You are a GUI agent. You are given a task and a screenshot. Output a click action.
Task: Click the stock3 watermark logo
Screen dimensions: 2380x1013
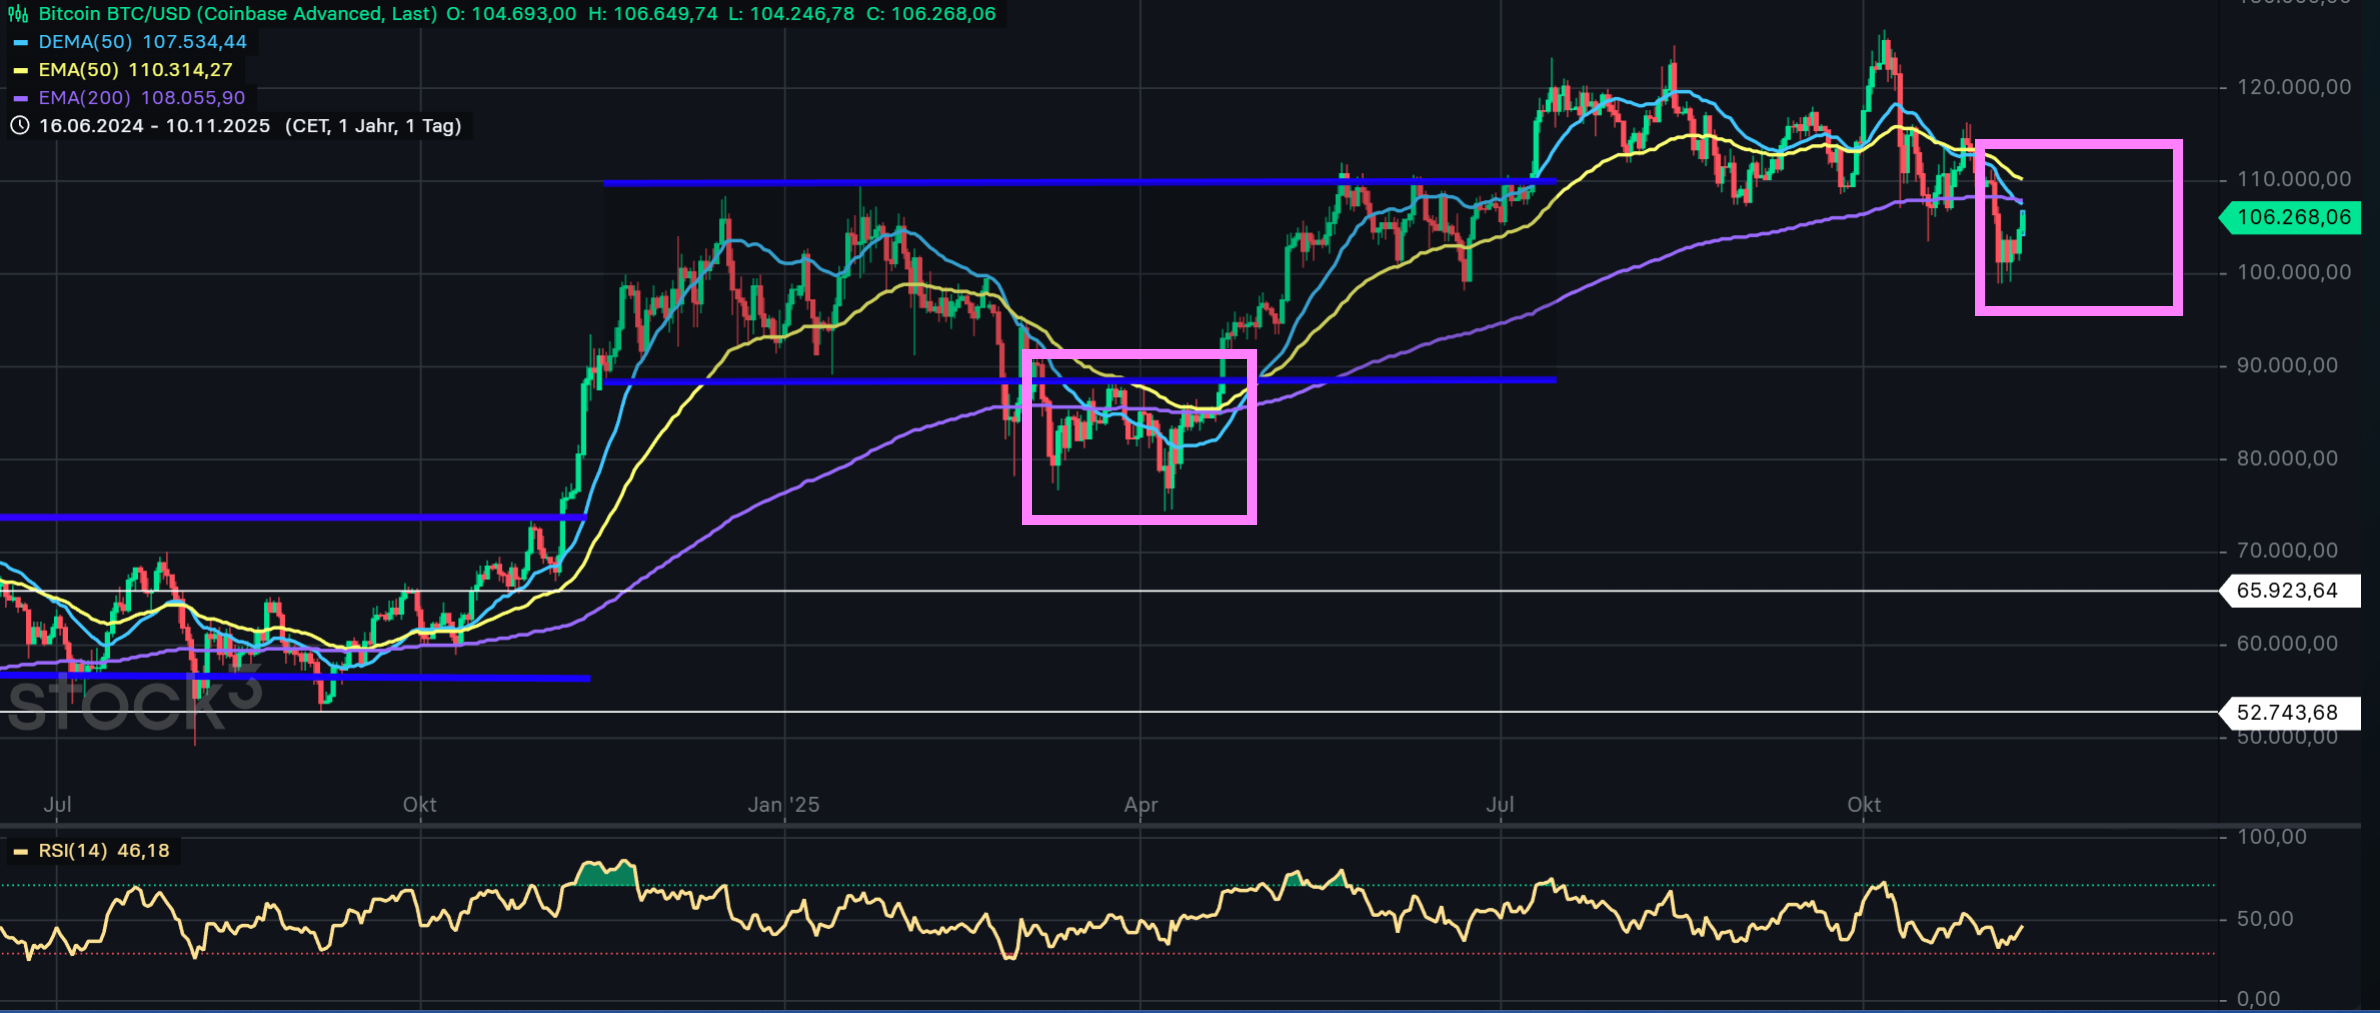tap(130, 700)
